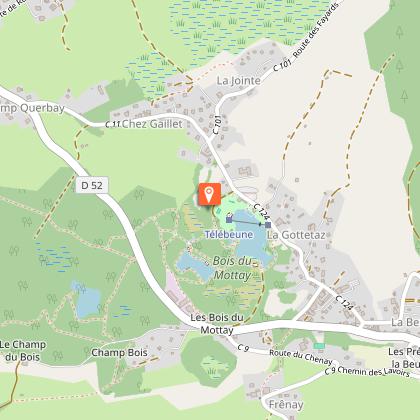This screenshot has width=420, height=420.
Task: Select the La Gottetaz place label
Action: 296,235
